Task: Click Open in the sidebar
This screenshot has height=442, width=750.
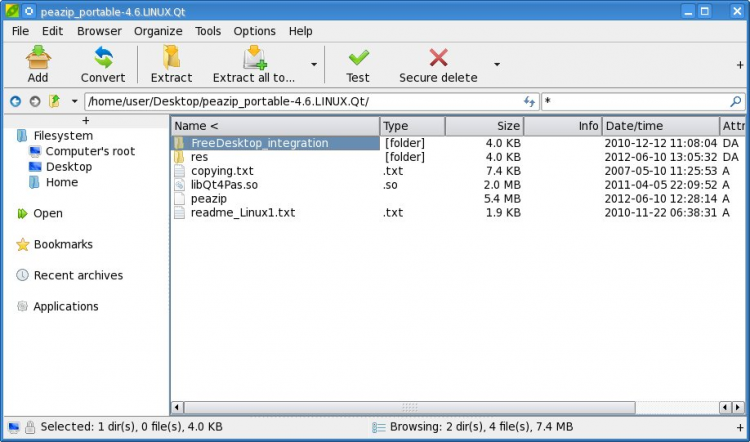Action: tap(47, 213)
